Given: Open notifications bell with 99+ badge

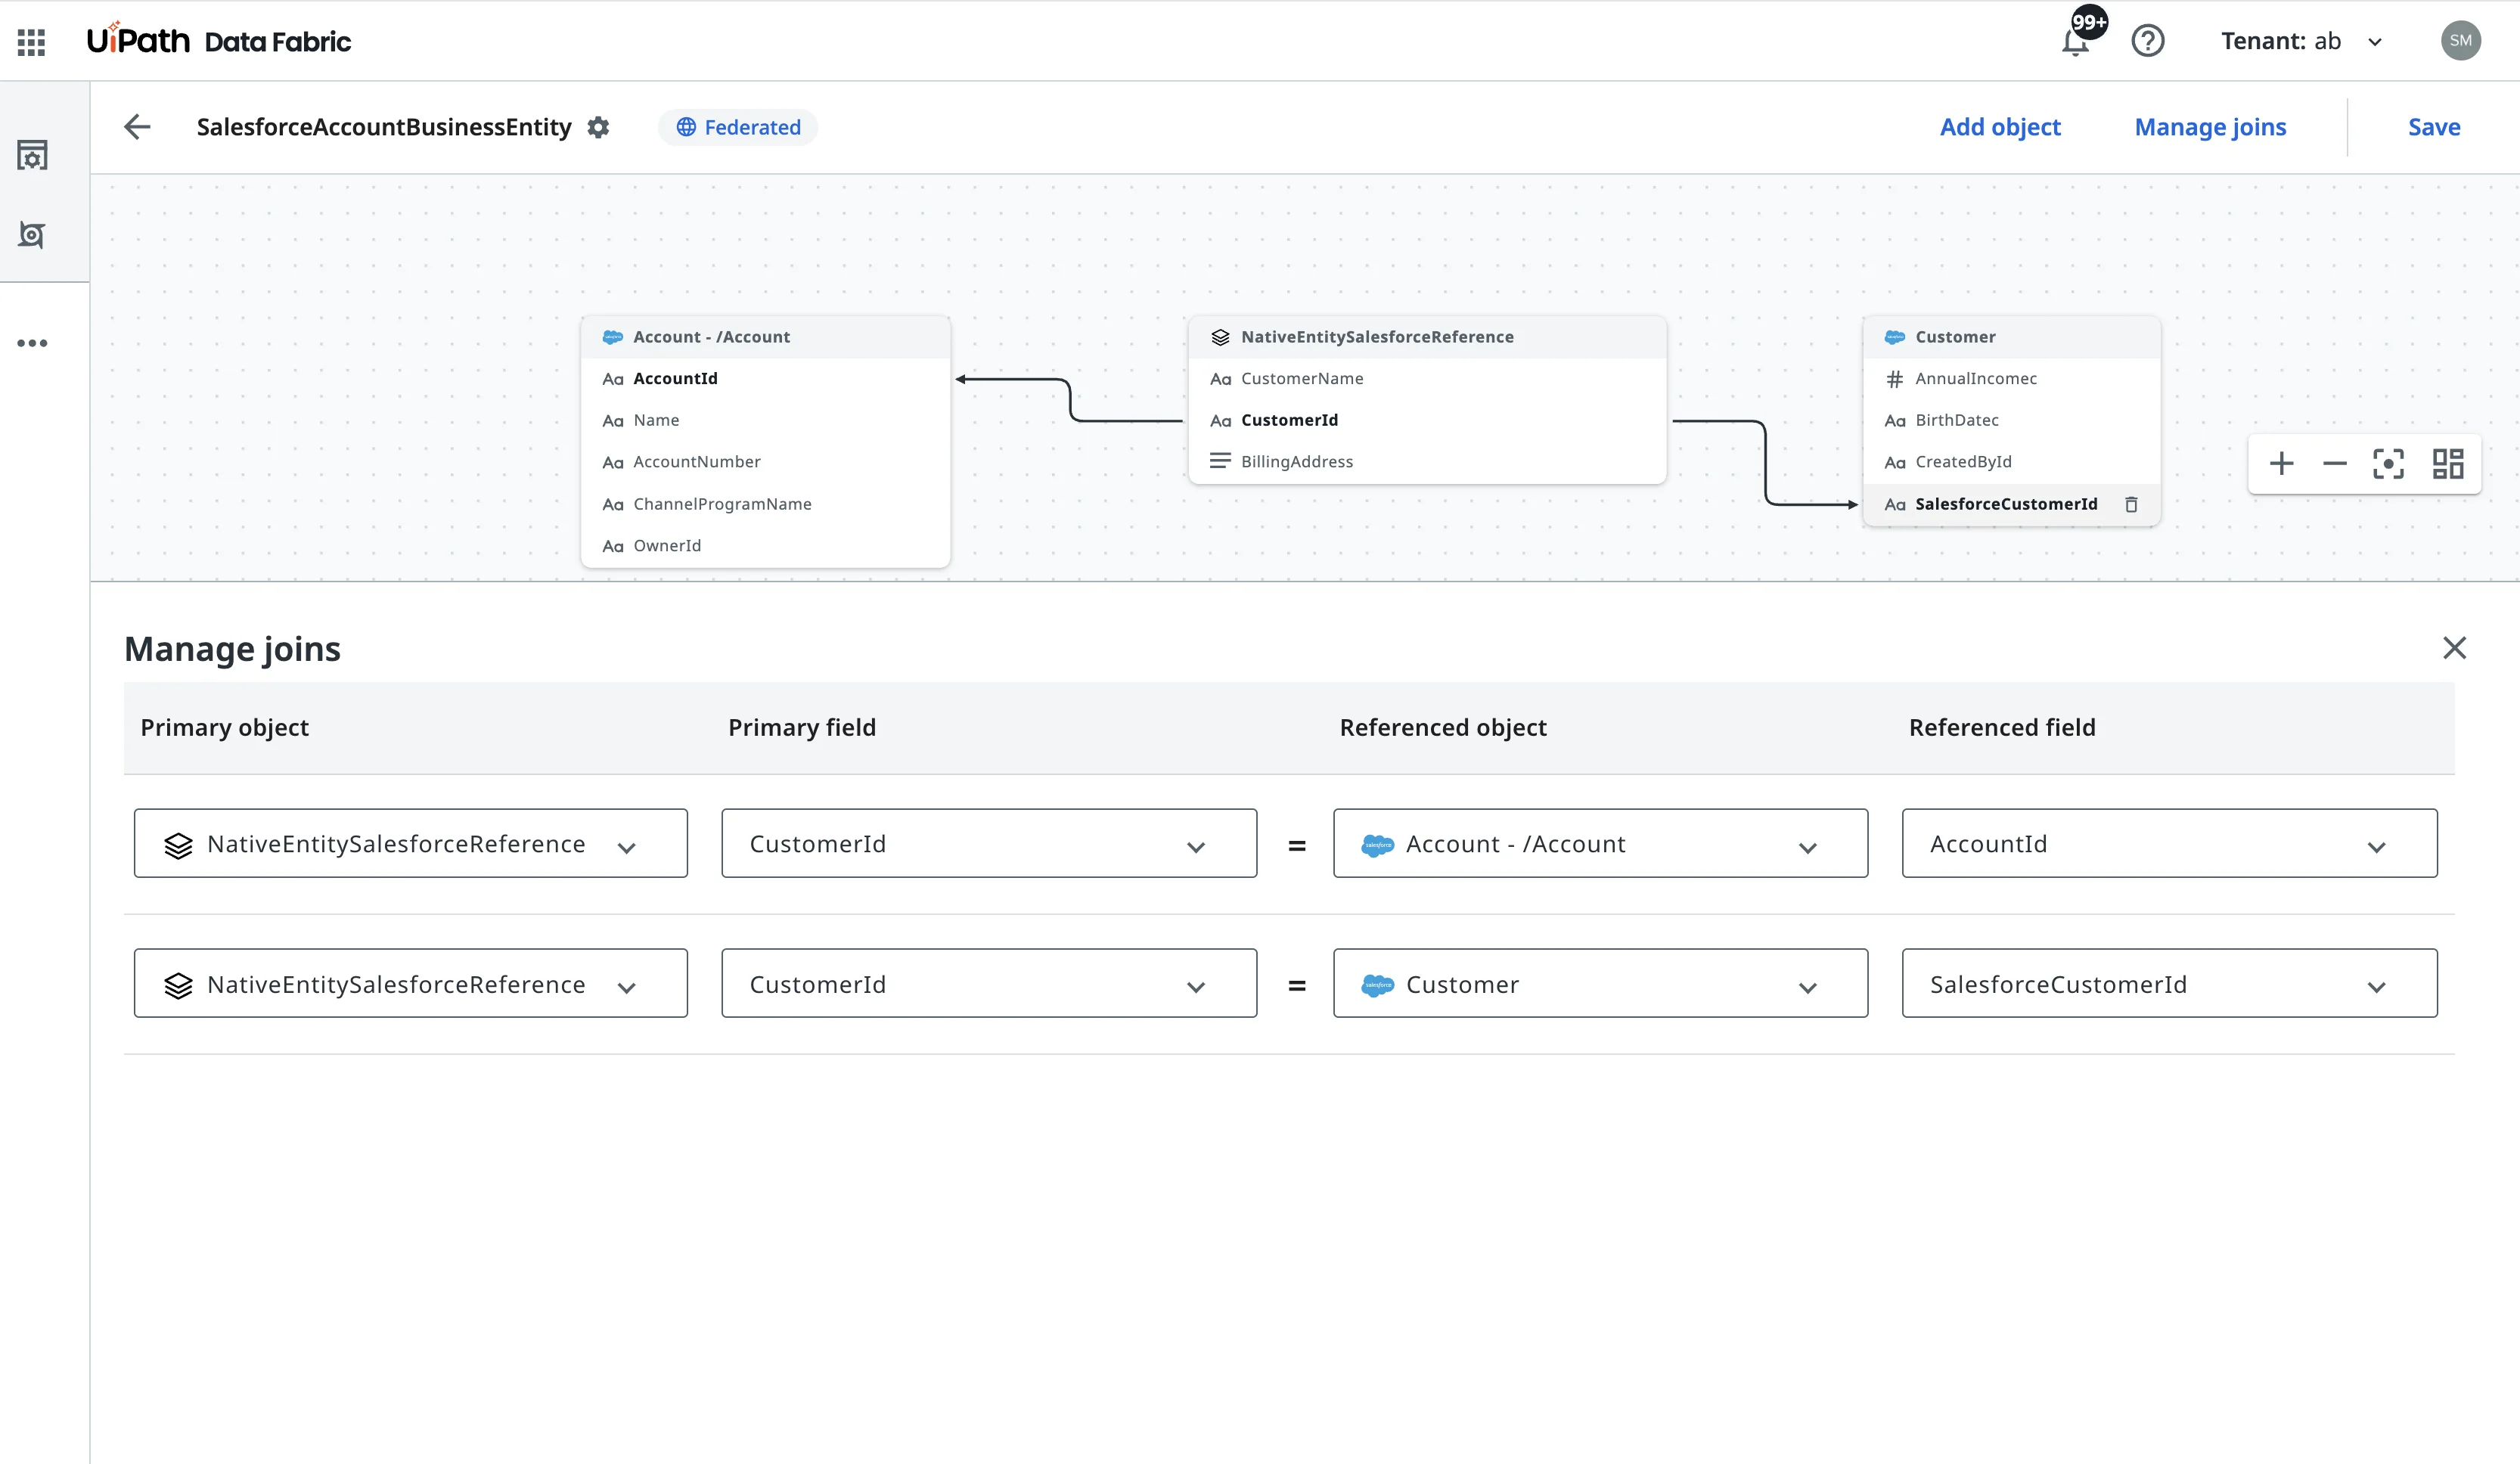Looking at the screenshot, I should pyautogui.click(x=2075, y=41).
